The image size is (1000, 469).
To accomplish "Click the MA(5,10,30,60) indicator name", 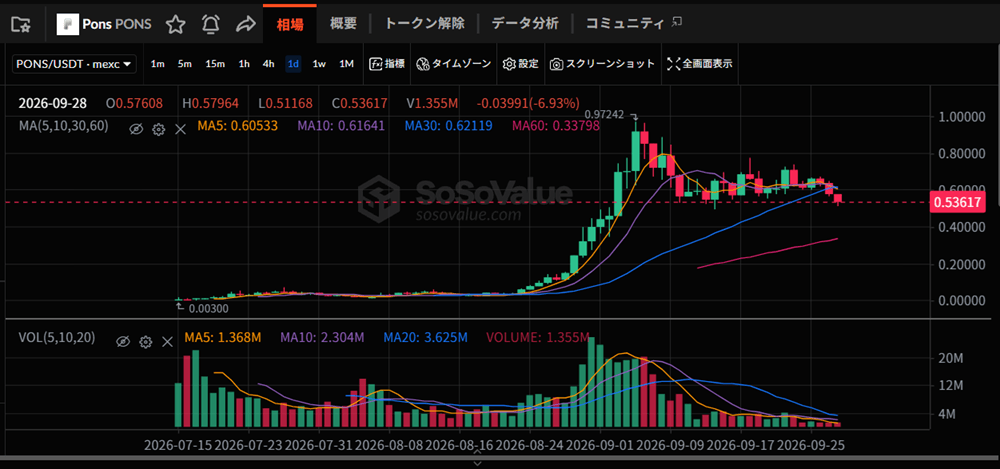I will click(x=63, y=126).
